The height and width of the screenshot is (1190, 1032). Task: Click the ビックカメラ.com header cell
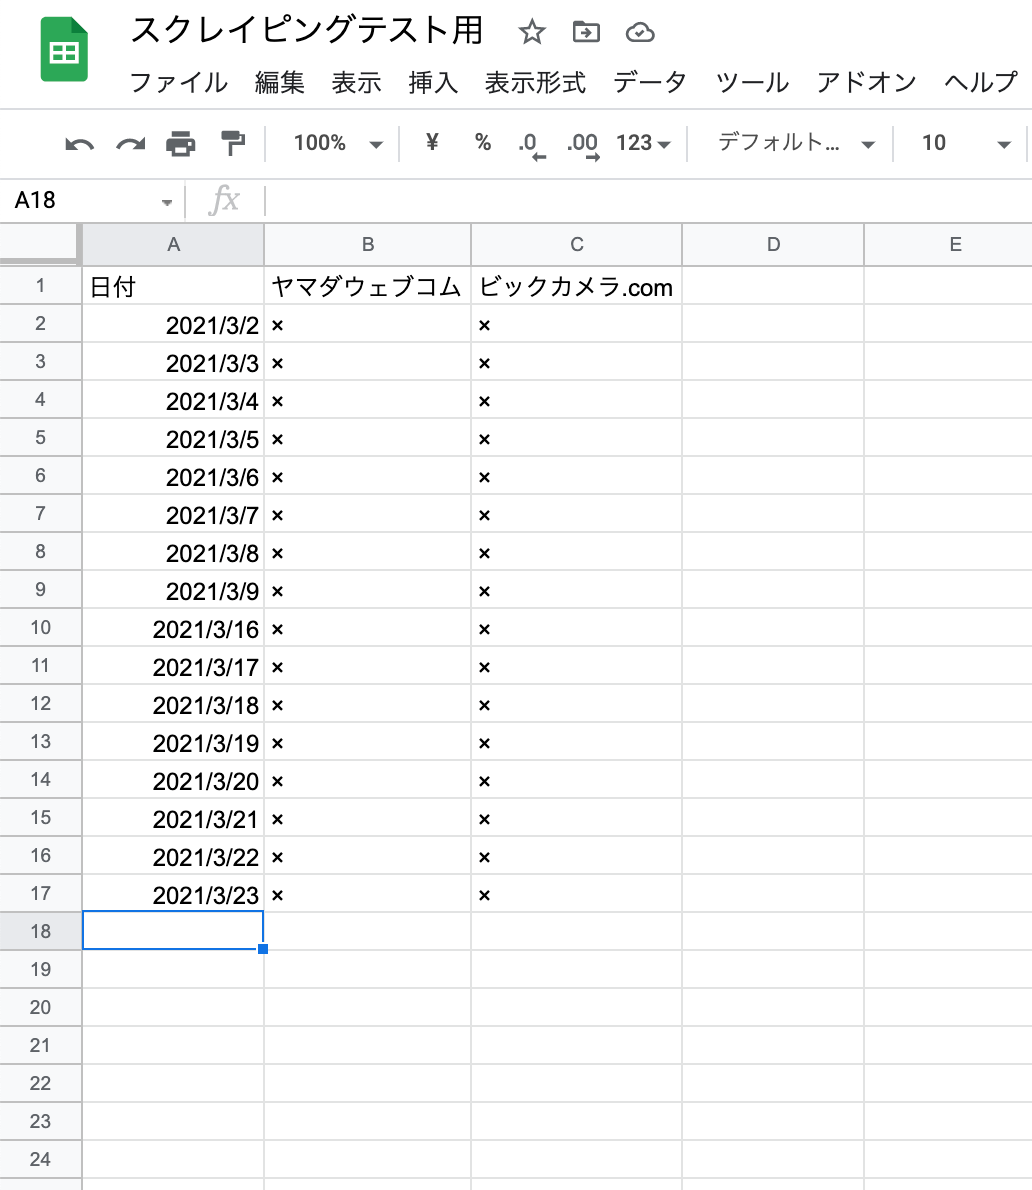[577, 286]
